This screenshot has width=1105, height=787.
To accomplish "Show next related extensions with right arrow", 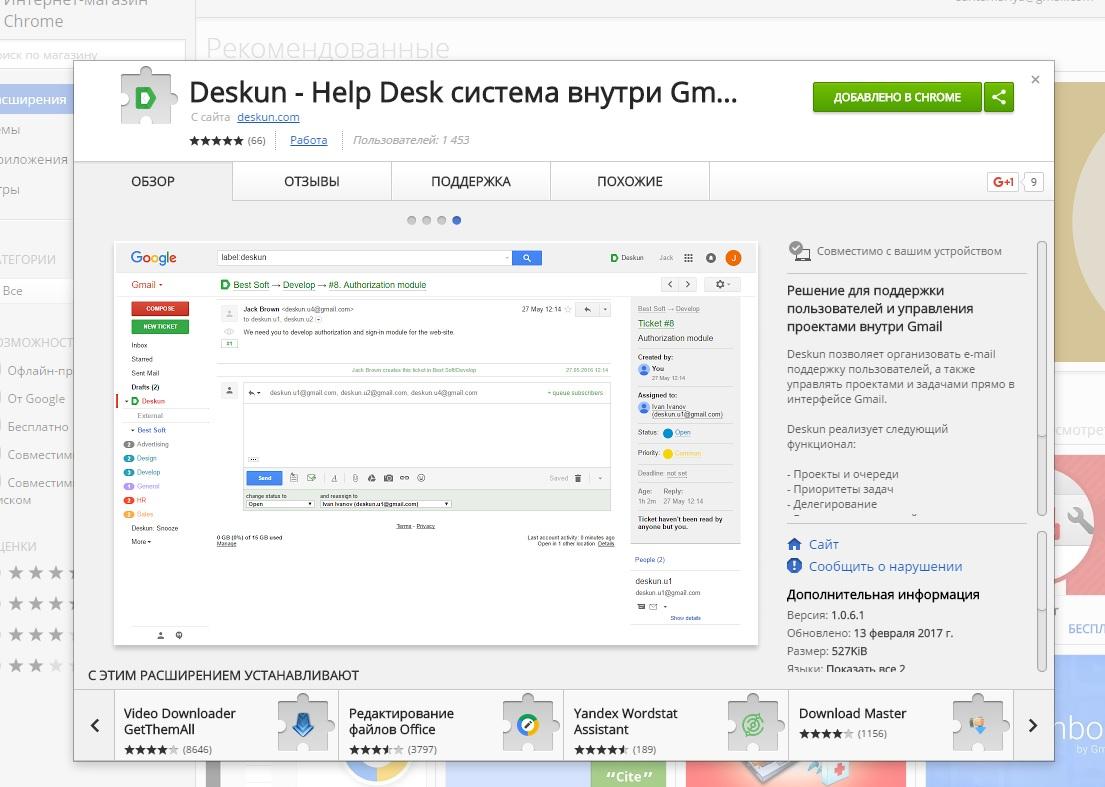I will click(x=1033, y=725).
